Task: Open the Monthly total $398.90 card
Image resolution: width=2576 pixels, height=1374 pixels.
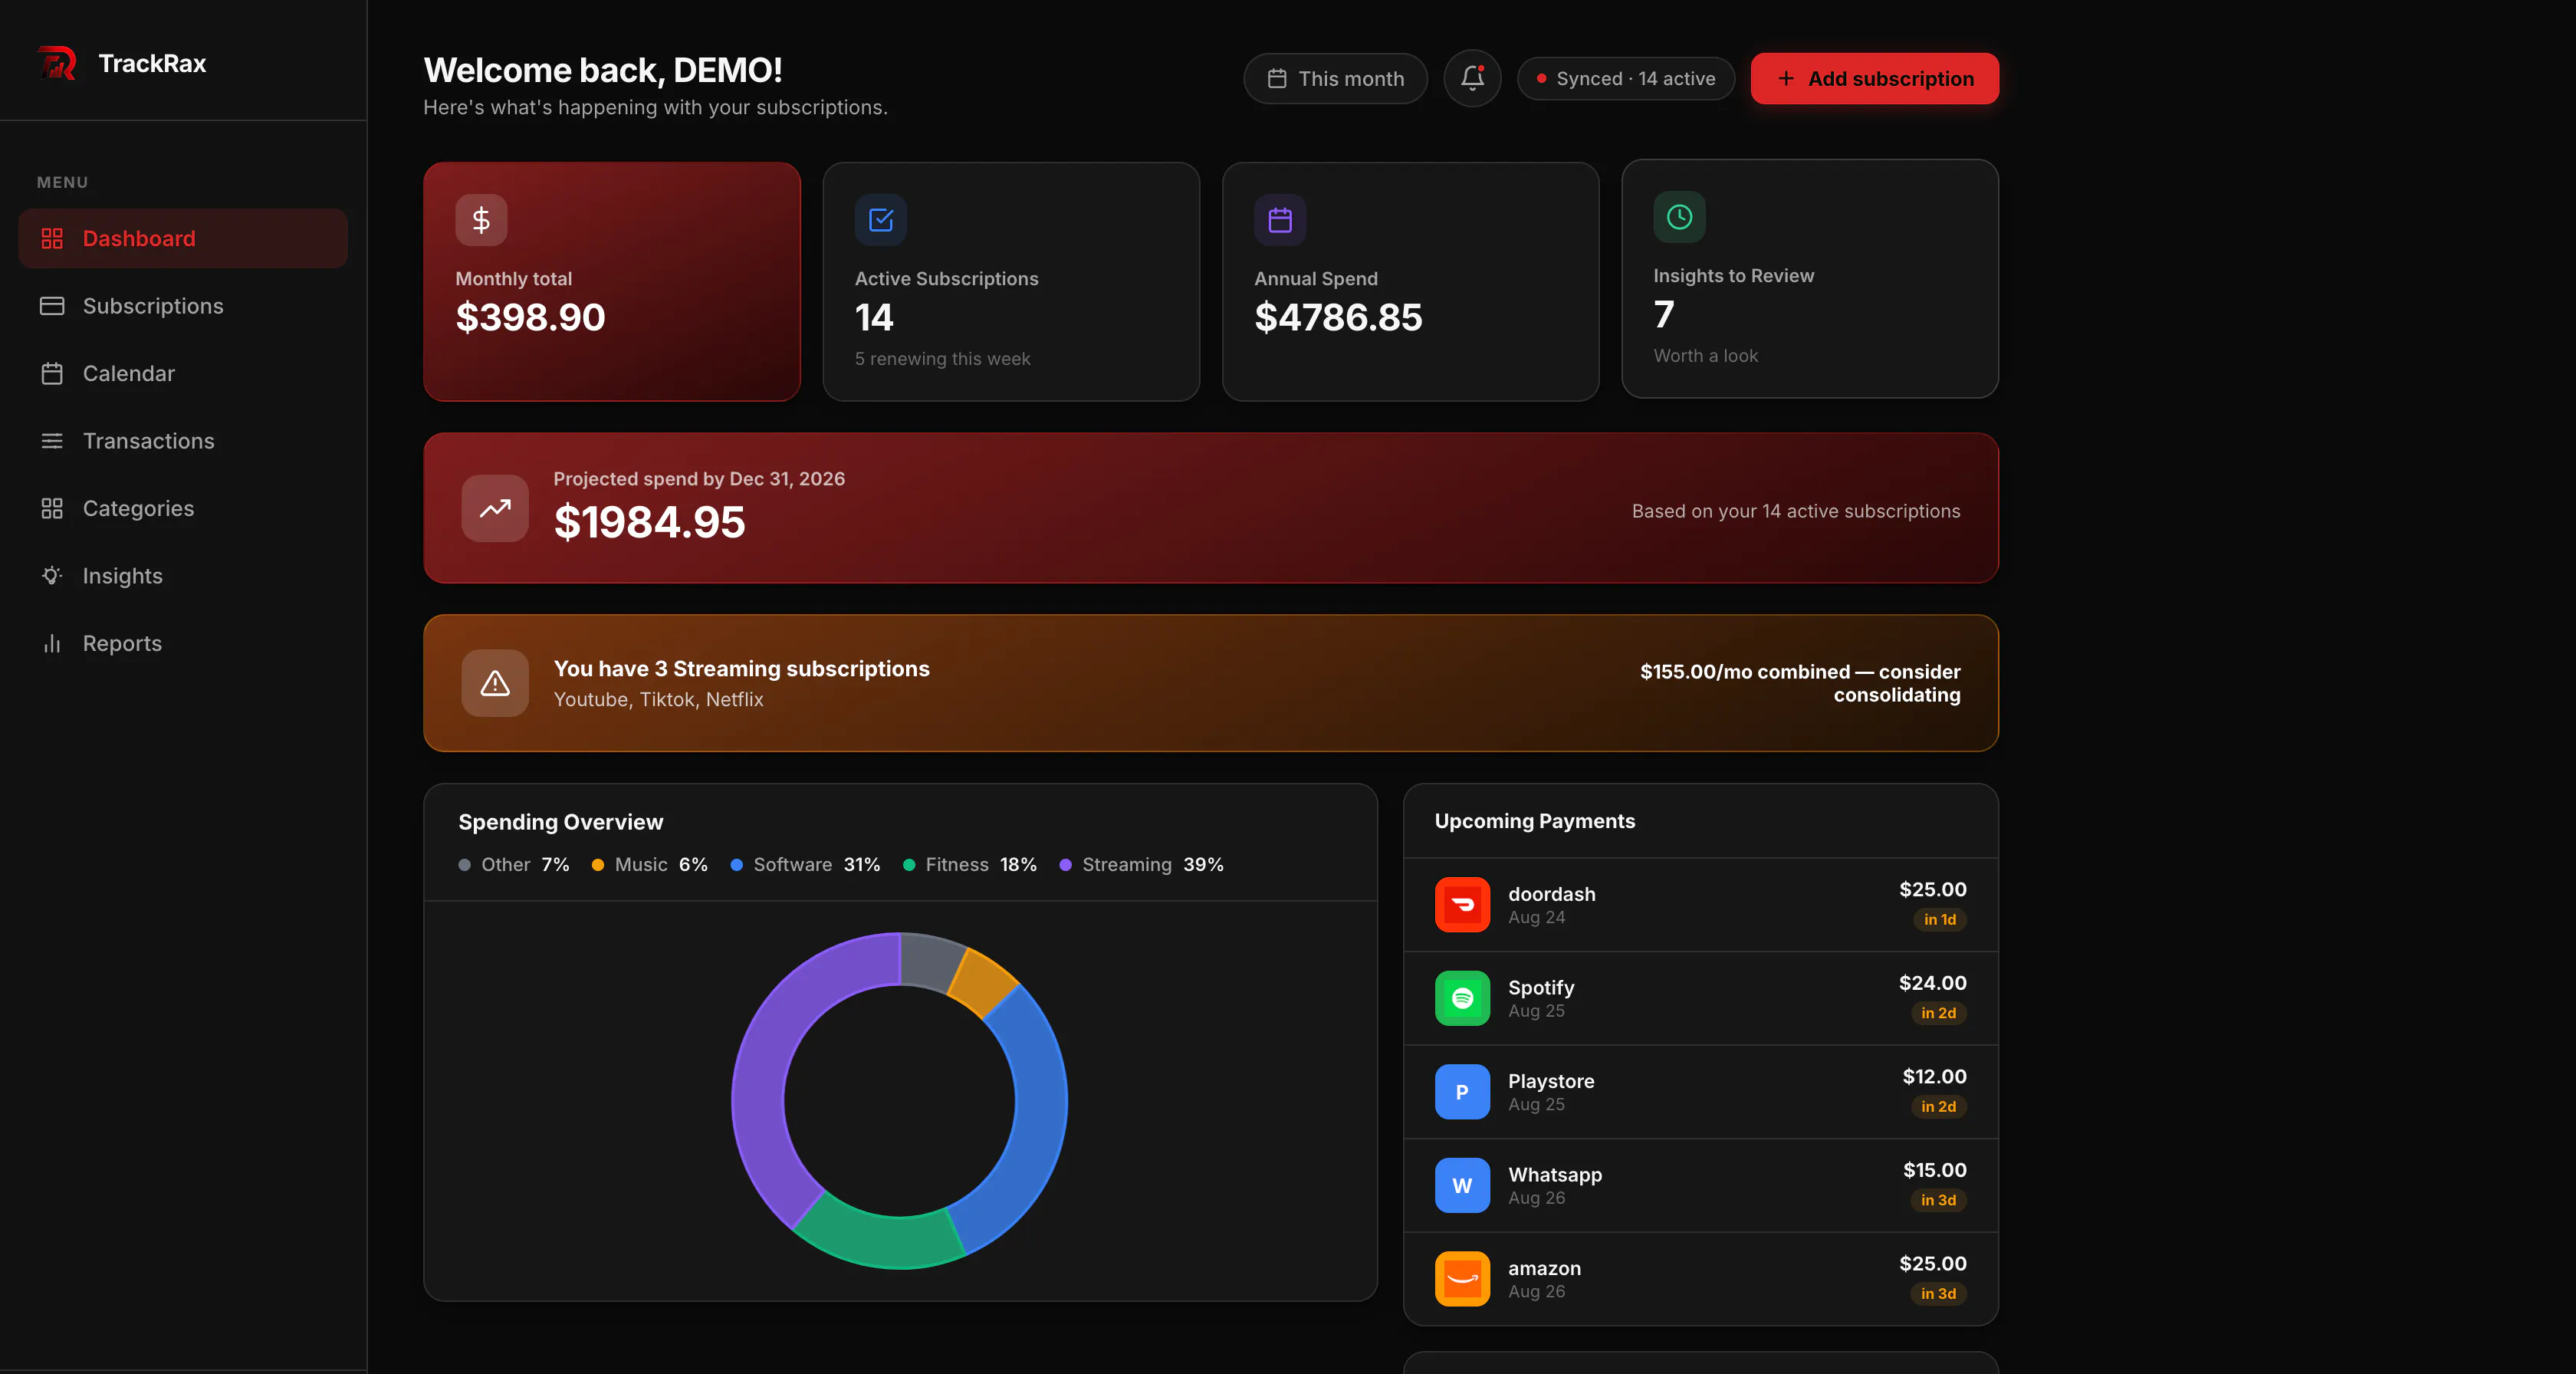Action: click(612, 282)
